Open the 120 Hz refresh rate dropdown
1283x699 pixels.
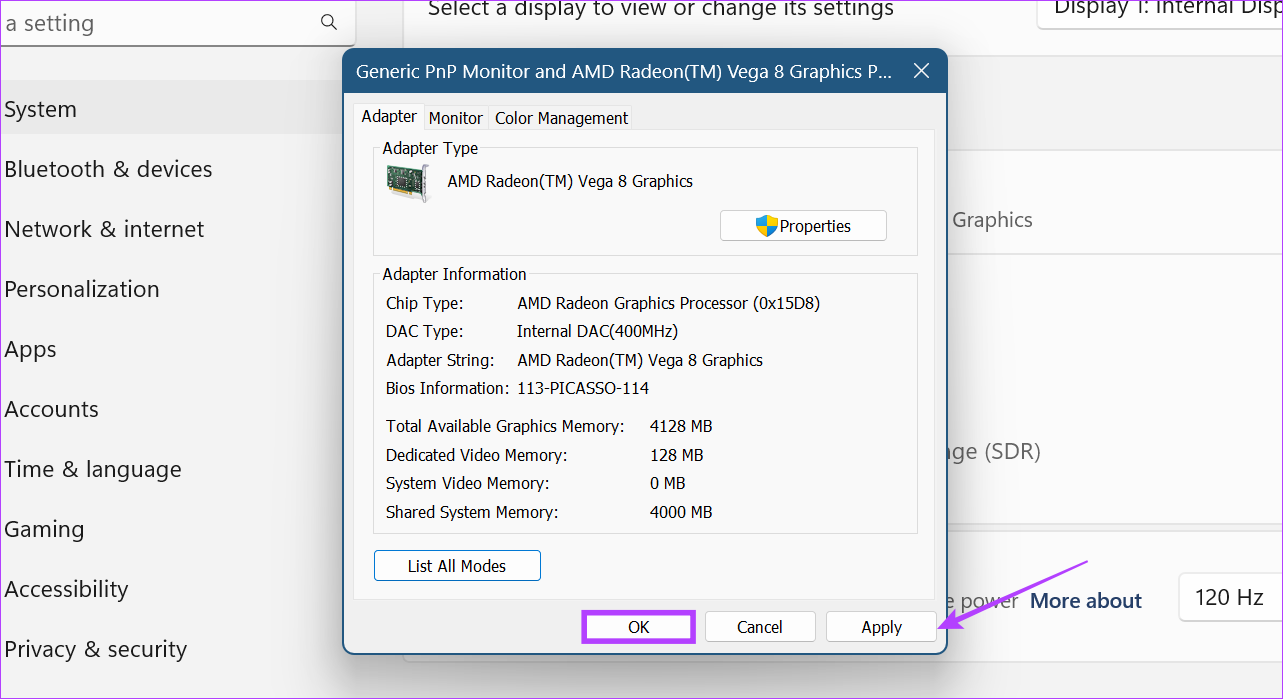[x=1230, y=598]
